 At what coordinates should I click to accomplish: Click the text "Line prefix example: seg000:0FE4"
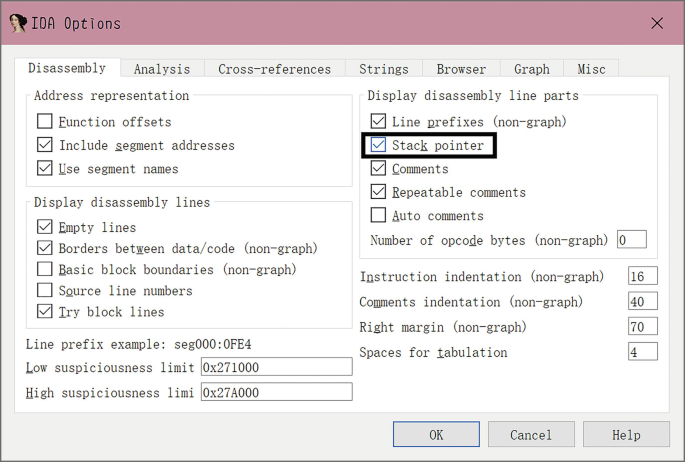(138, 345)
